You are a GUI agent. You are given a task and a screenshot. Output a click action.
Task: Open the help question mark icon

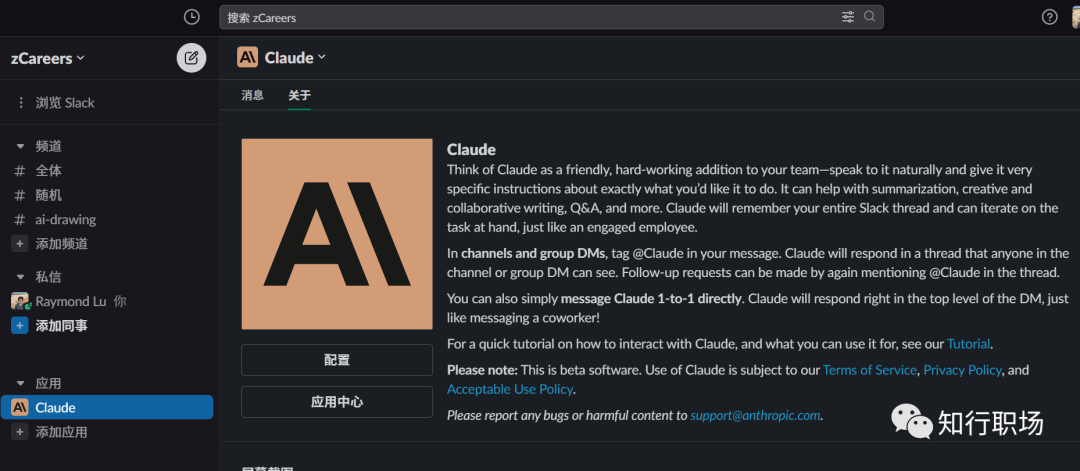point(1049,17)
